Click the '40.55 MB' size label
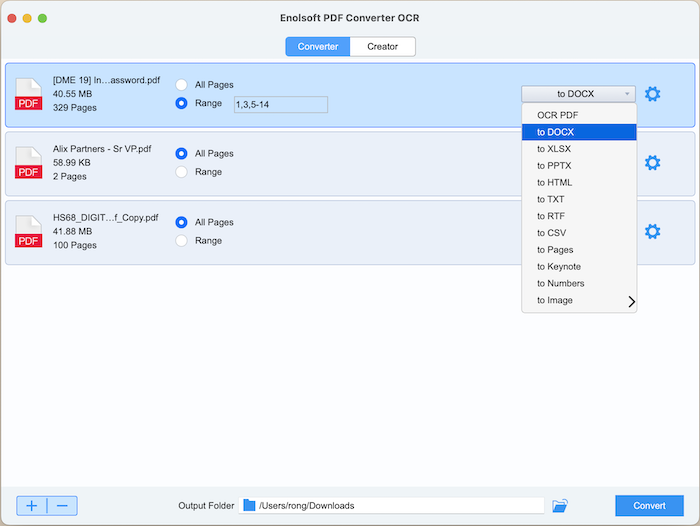This screenshot has height=526, width=700. [x=72, y=94]
